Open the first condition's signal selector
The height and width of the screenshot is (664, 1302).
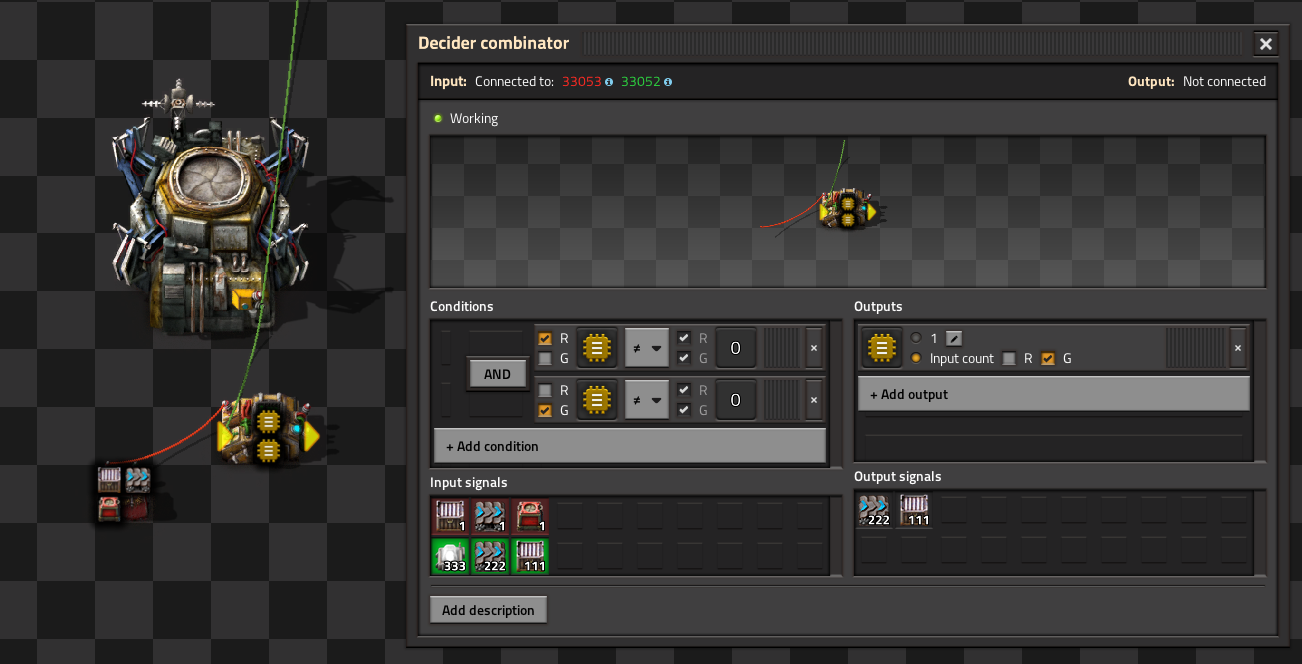point(597,347)
